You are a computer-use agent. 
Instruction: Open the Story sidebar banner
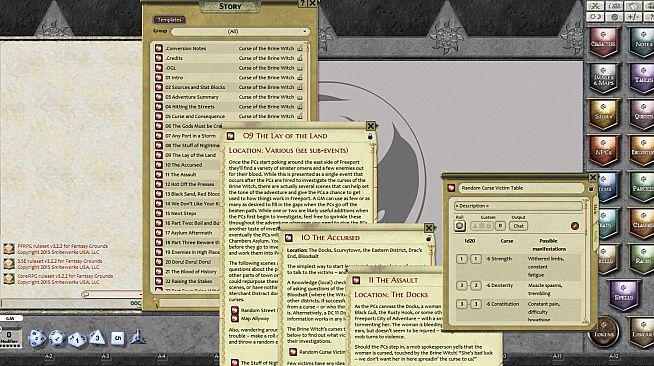coord(603,115)
